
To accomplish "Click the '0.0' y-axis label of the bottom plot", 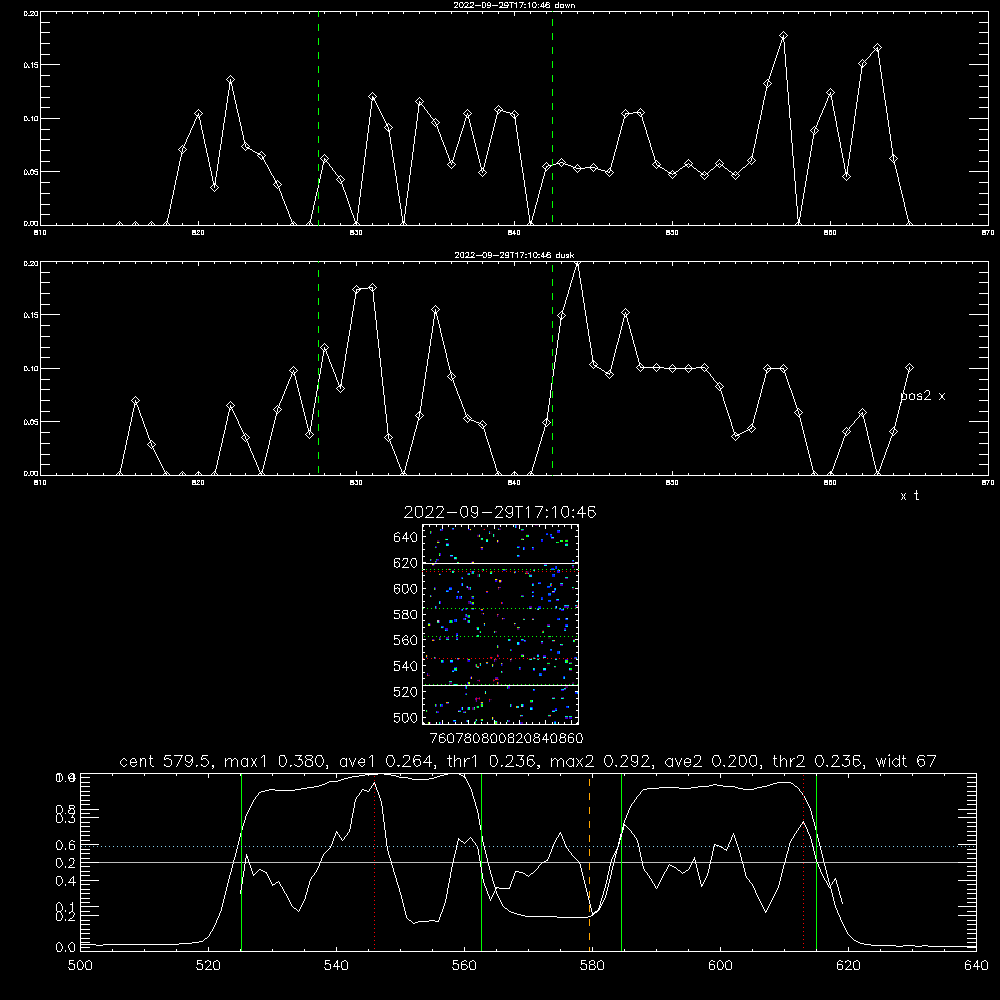I will click(x=65, y=948).
